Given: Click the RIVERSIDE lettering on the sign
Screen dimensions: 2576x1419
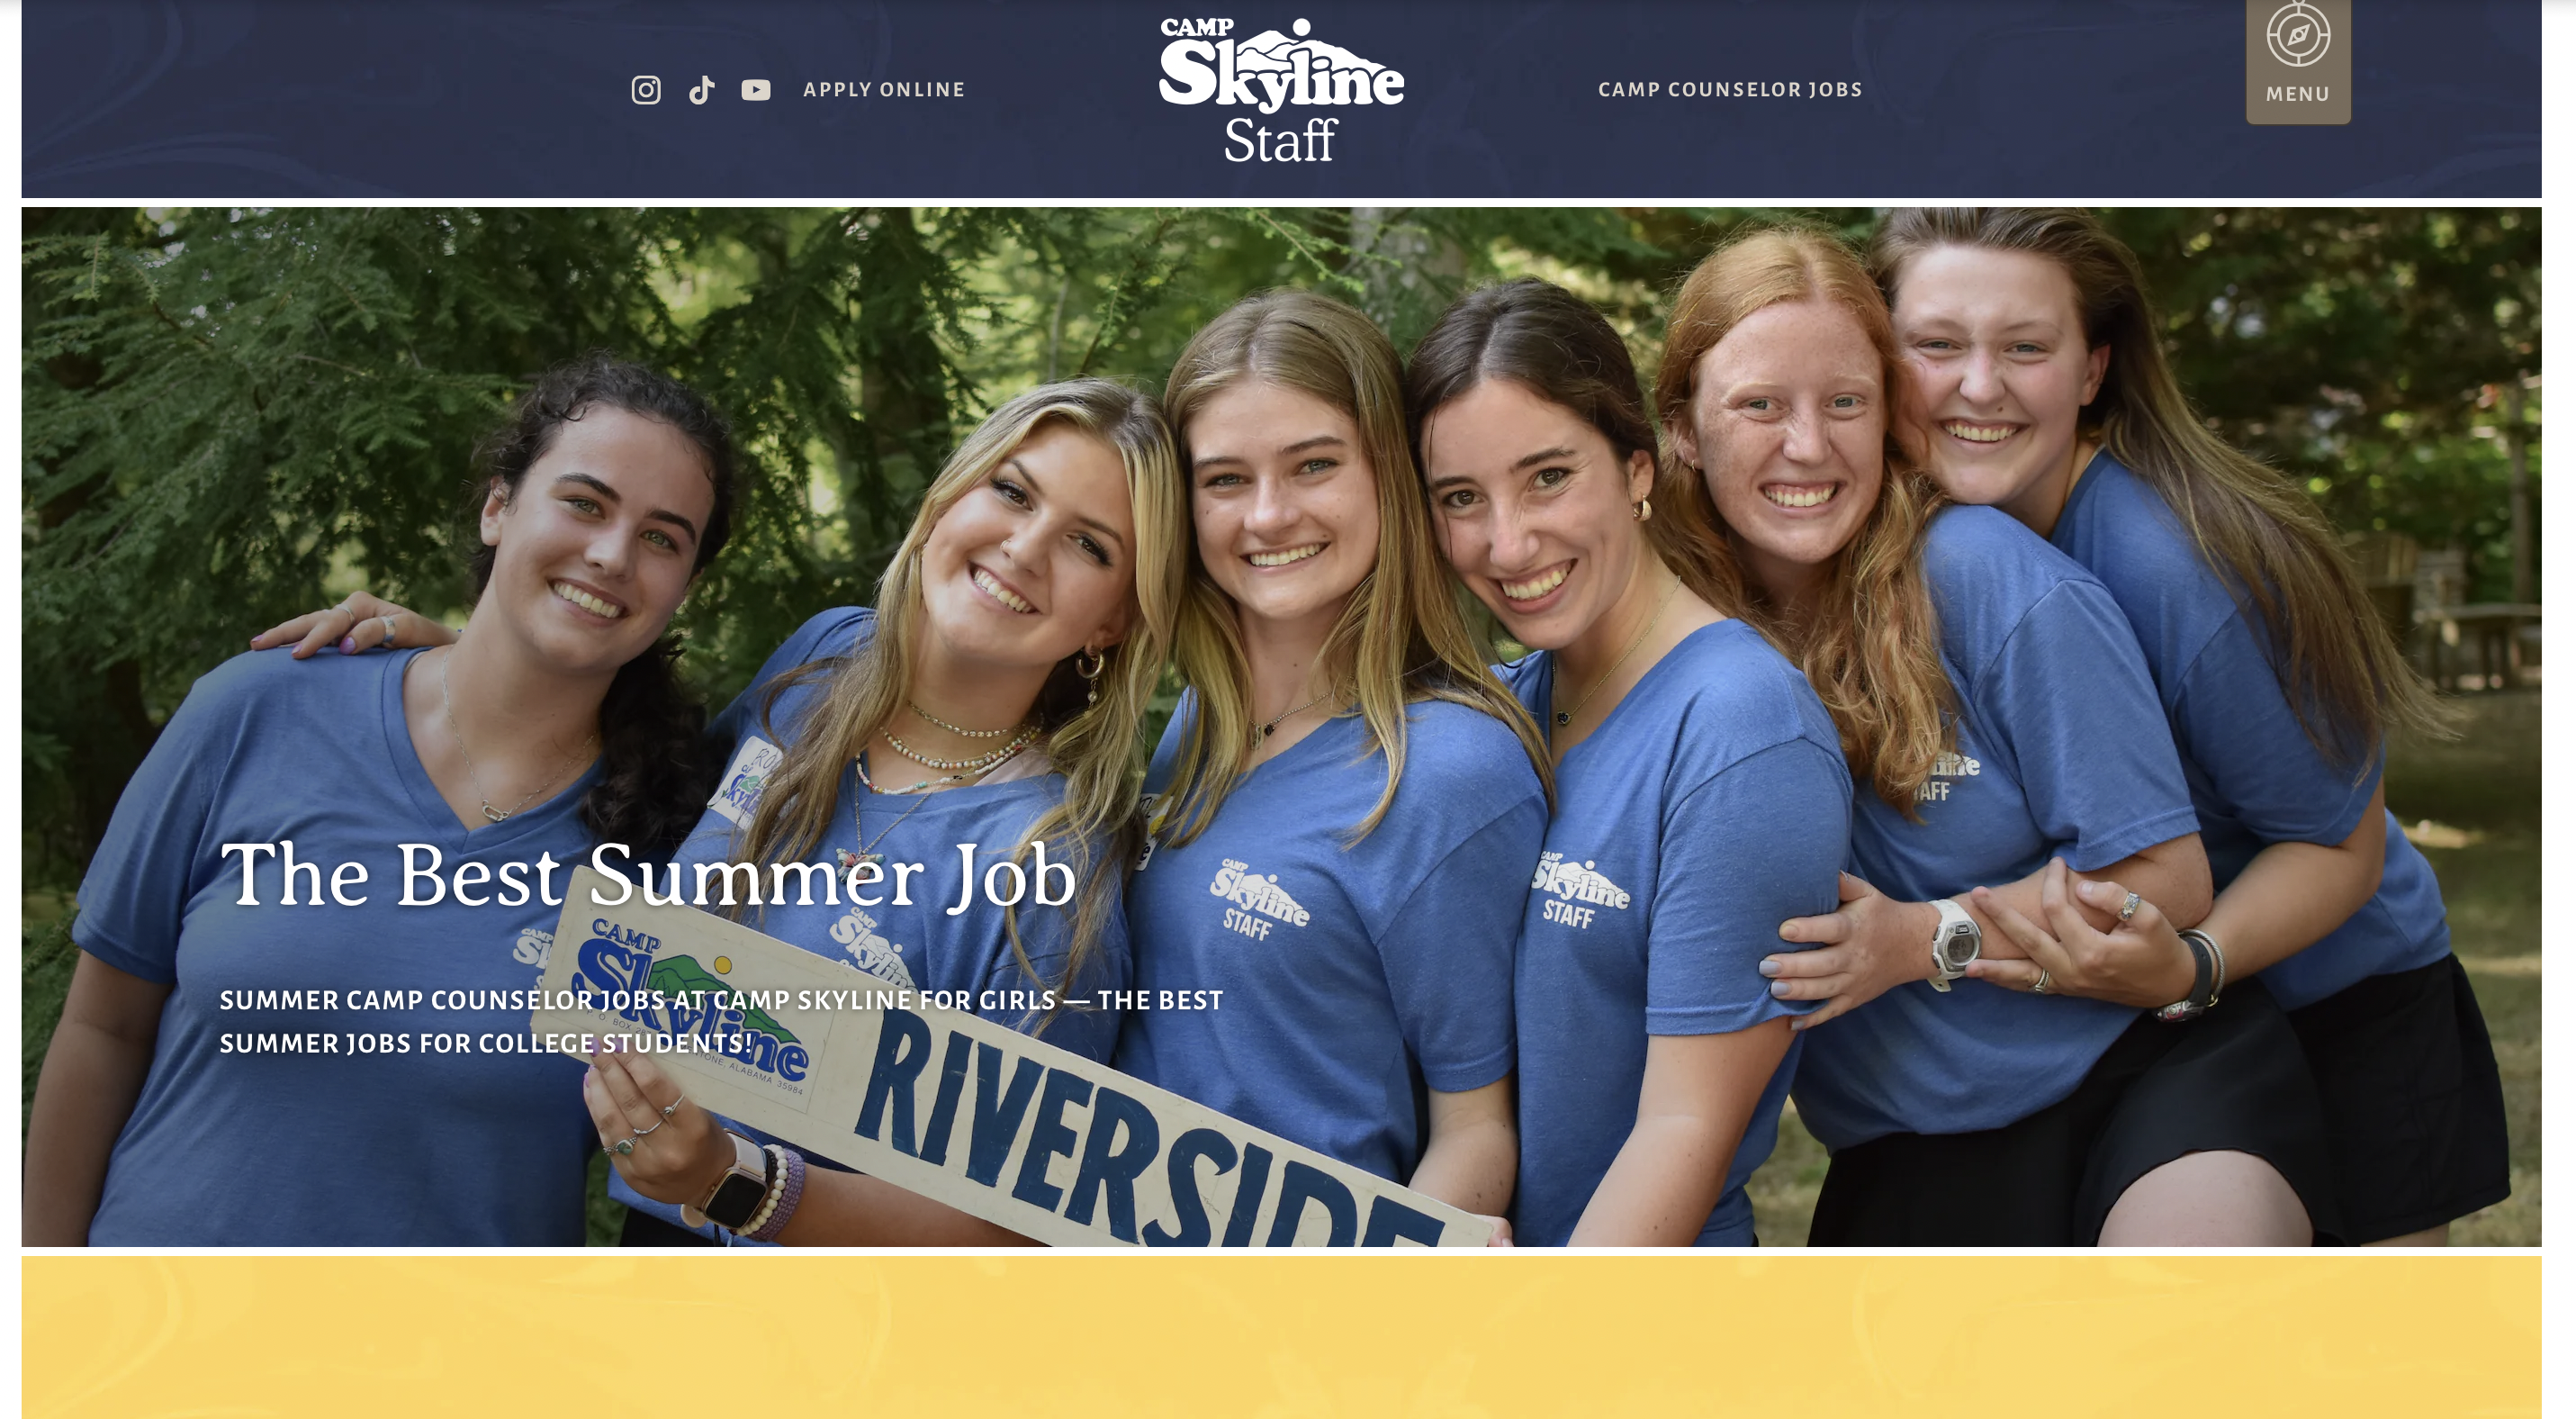Looking at the screenshot, I should pyautogui.click(x=1140, y=1130).
